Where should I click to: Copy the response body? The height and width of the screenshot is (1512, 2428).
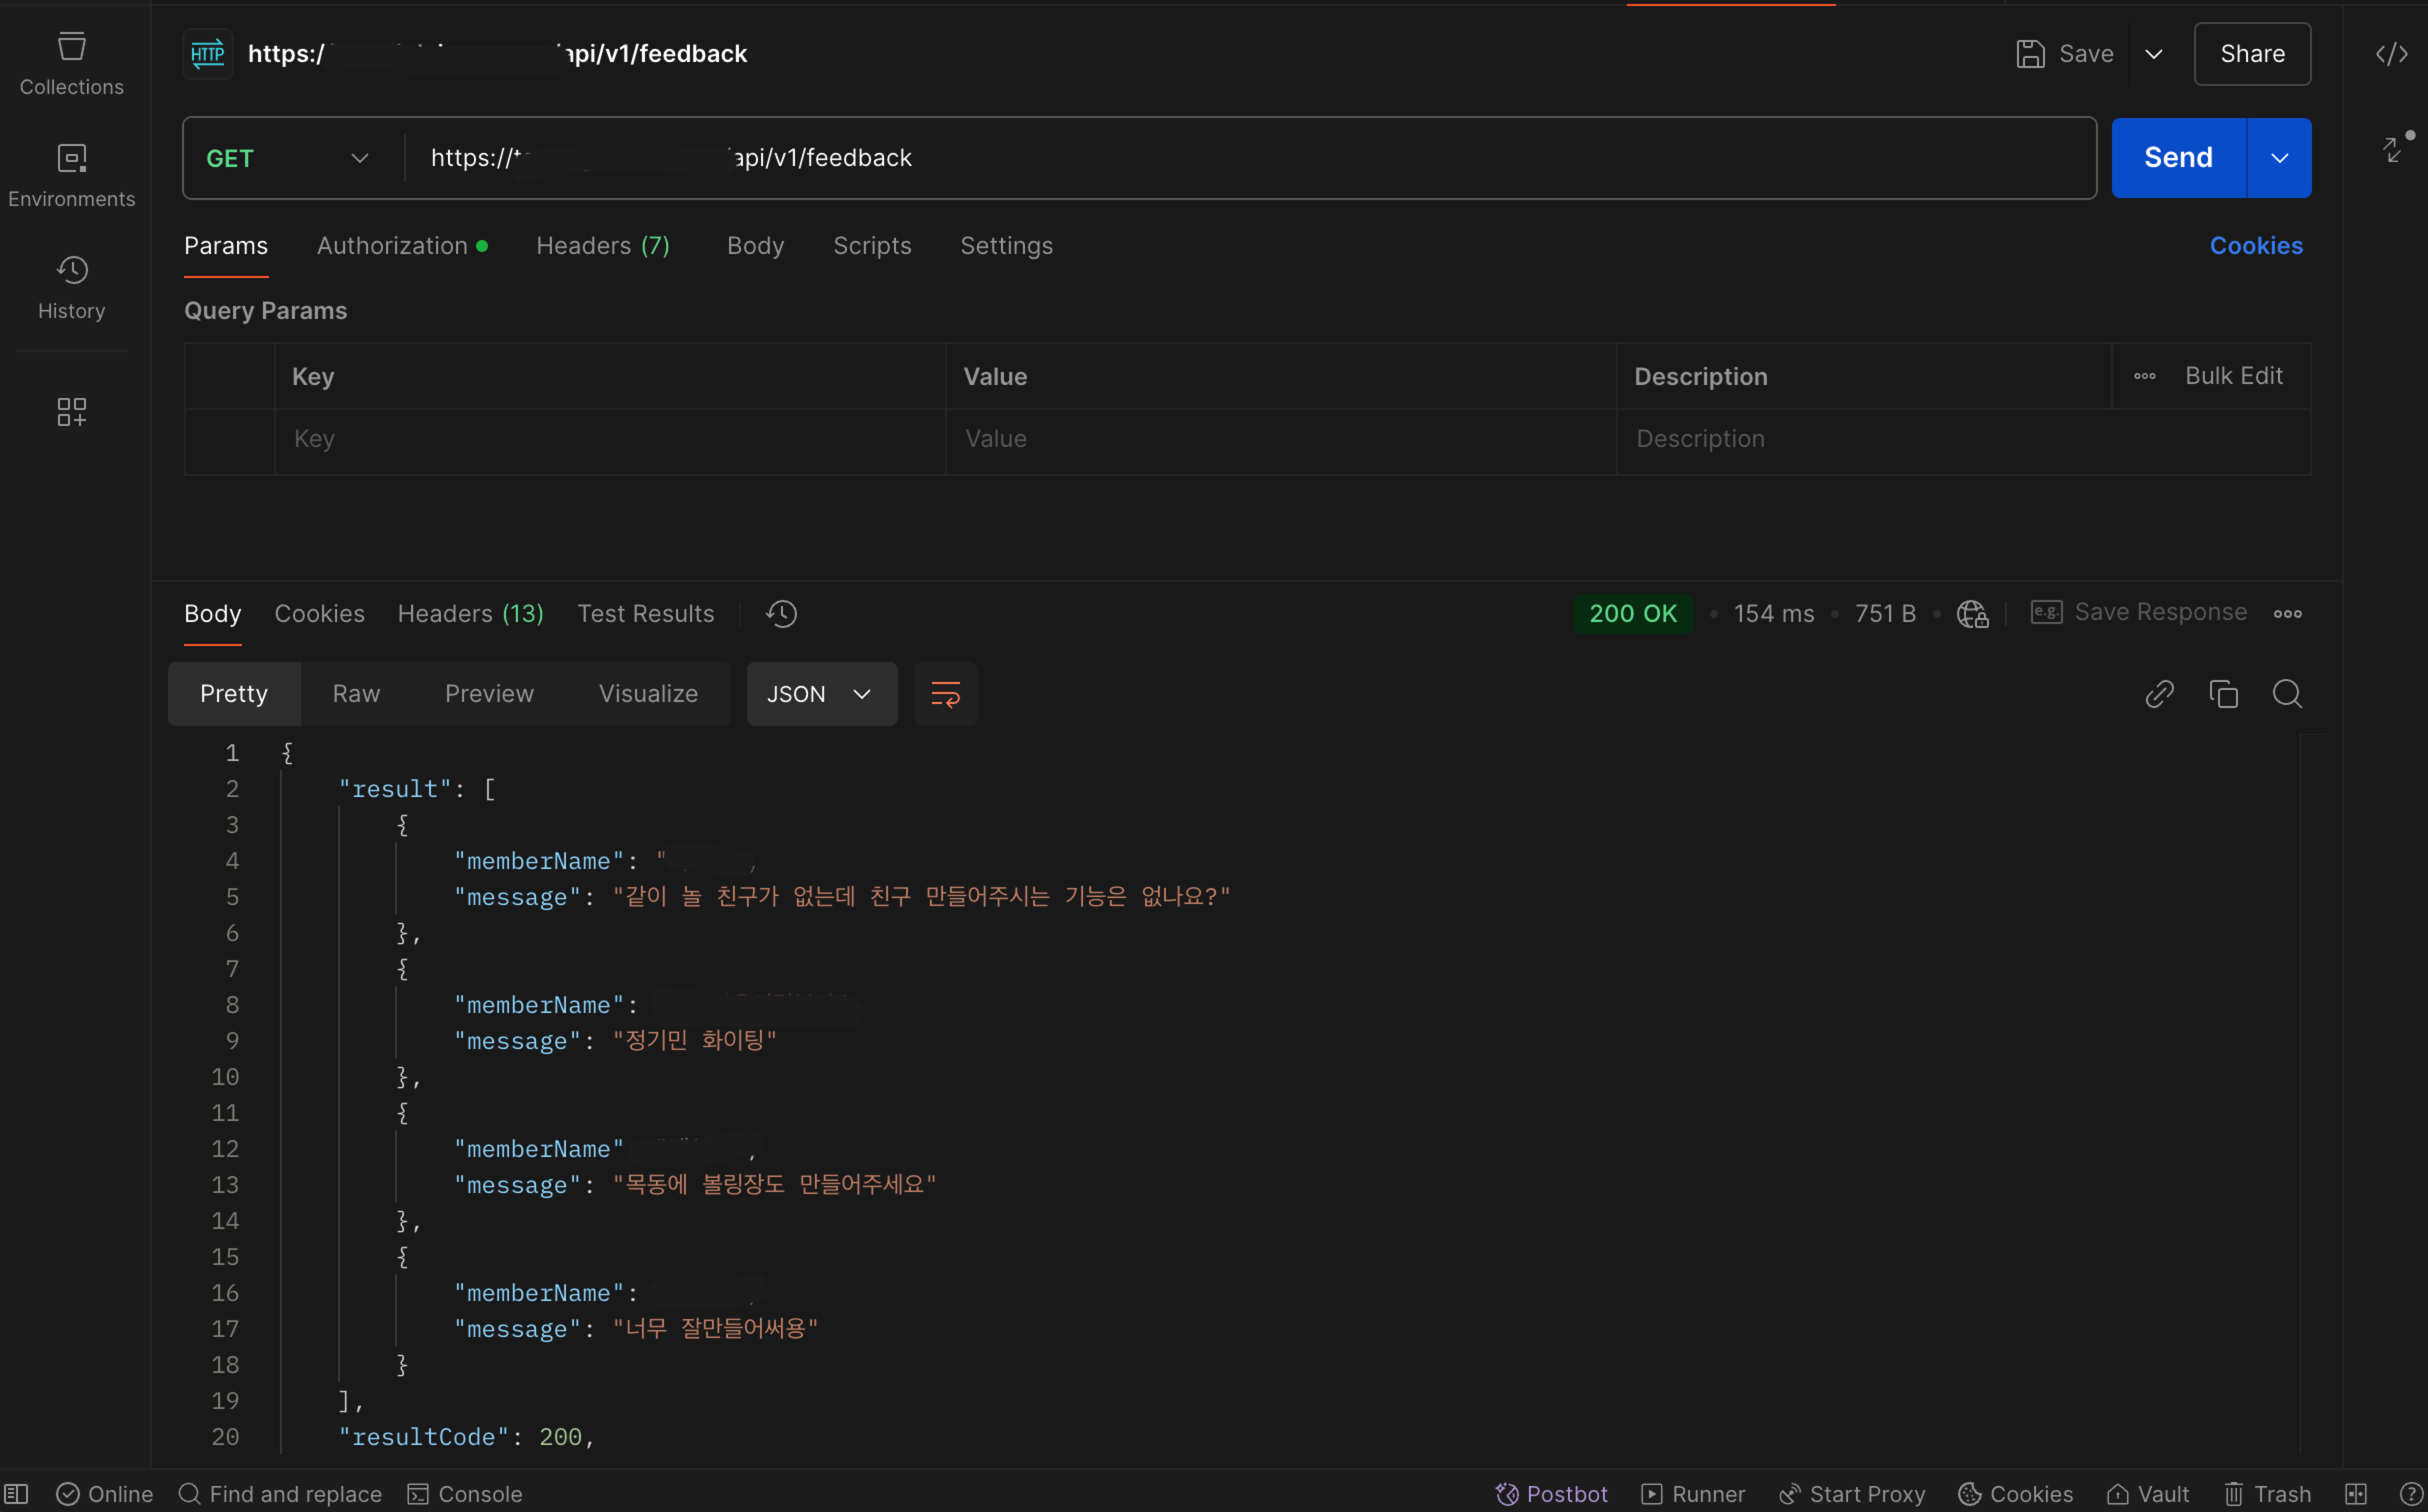(x=2223, y=694)
